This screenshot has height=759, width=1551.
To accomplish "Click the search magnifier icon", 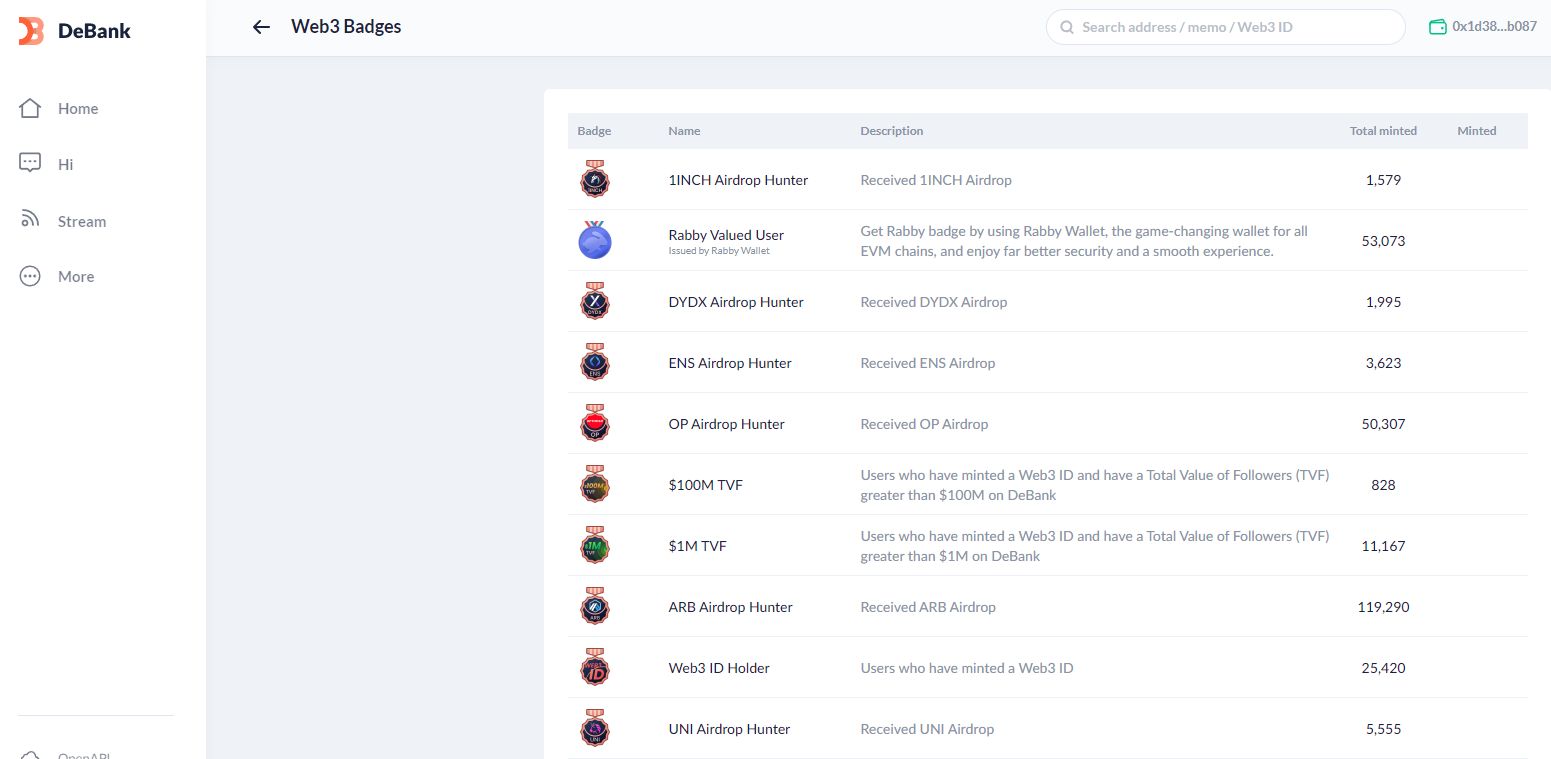I will [1067, 27].
